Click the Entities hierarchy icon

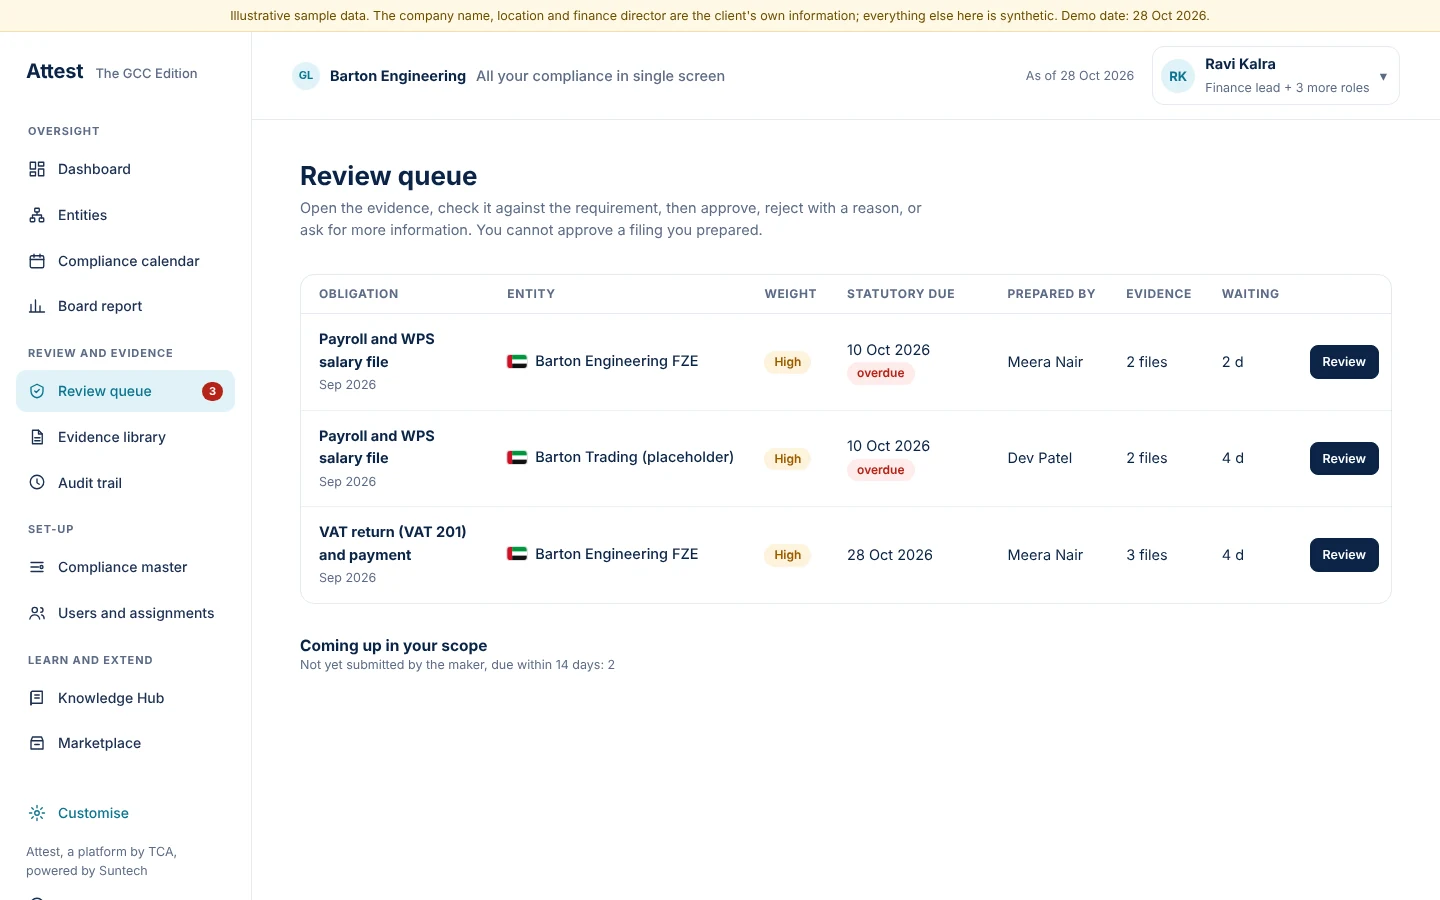click(37, 215)
